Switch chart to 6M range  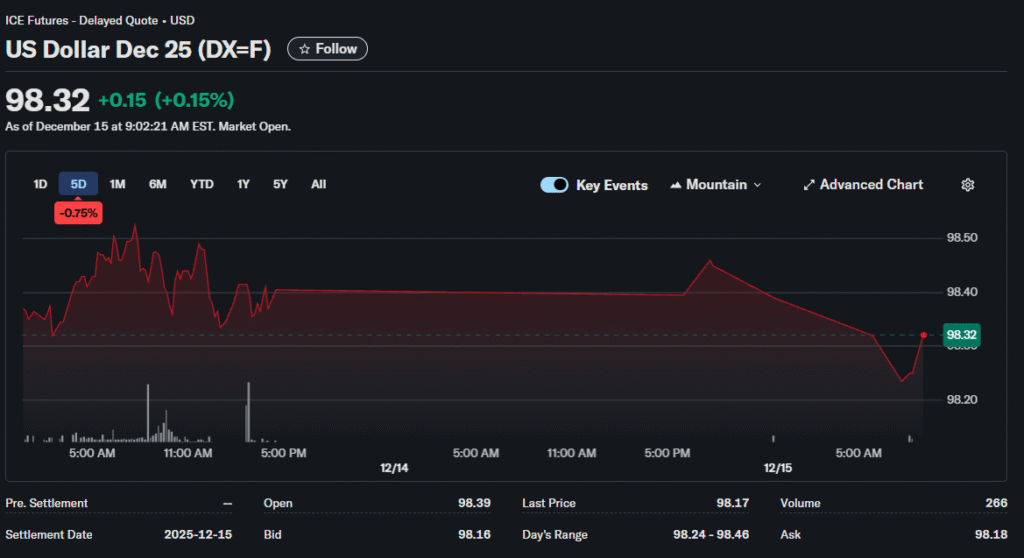(158, 184)
